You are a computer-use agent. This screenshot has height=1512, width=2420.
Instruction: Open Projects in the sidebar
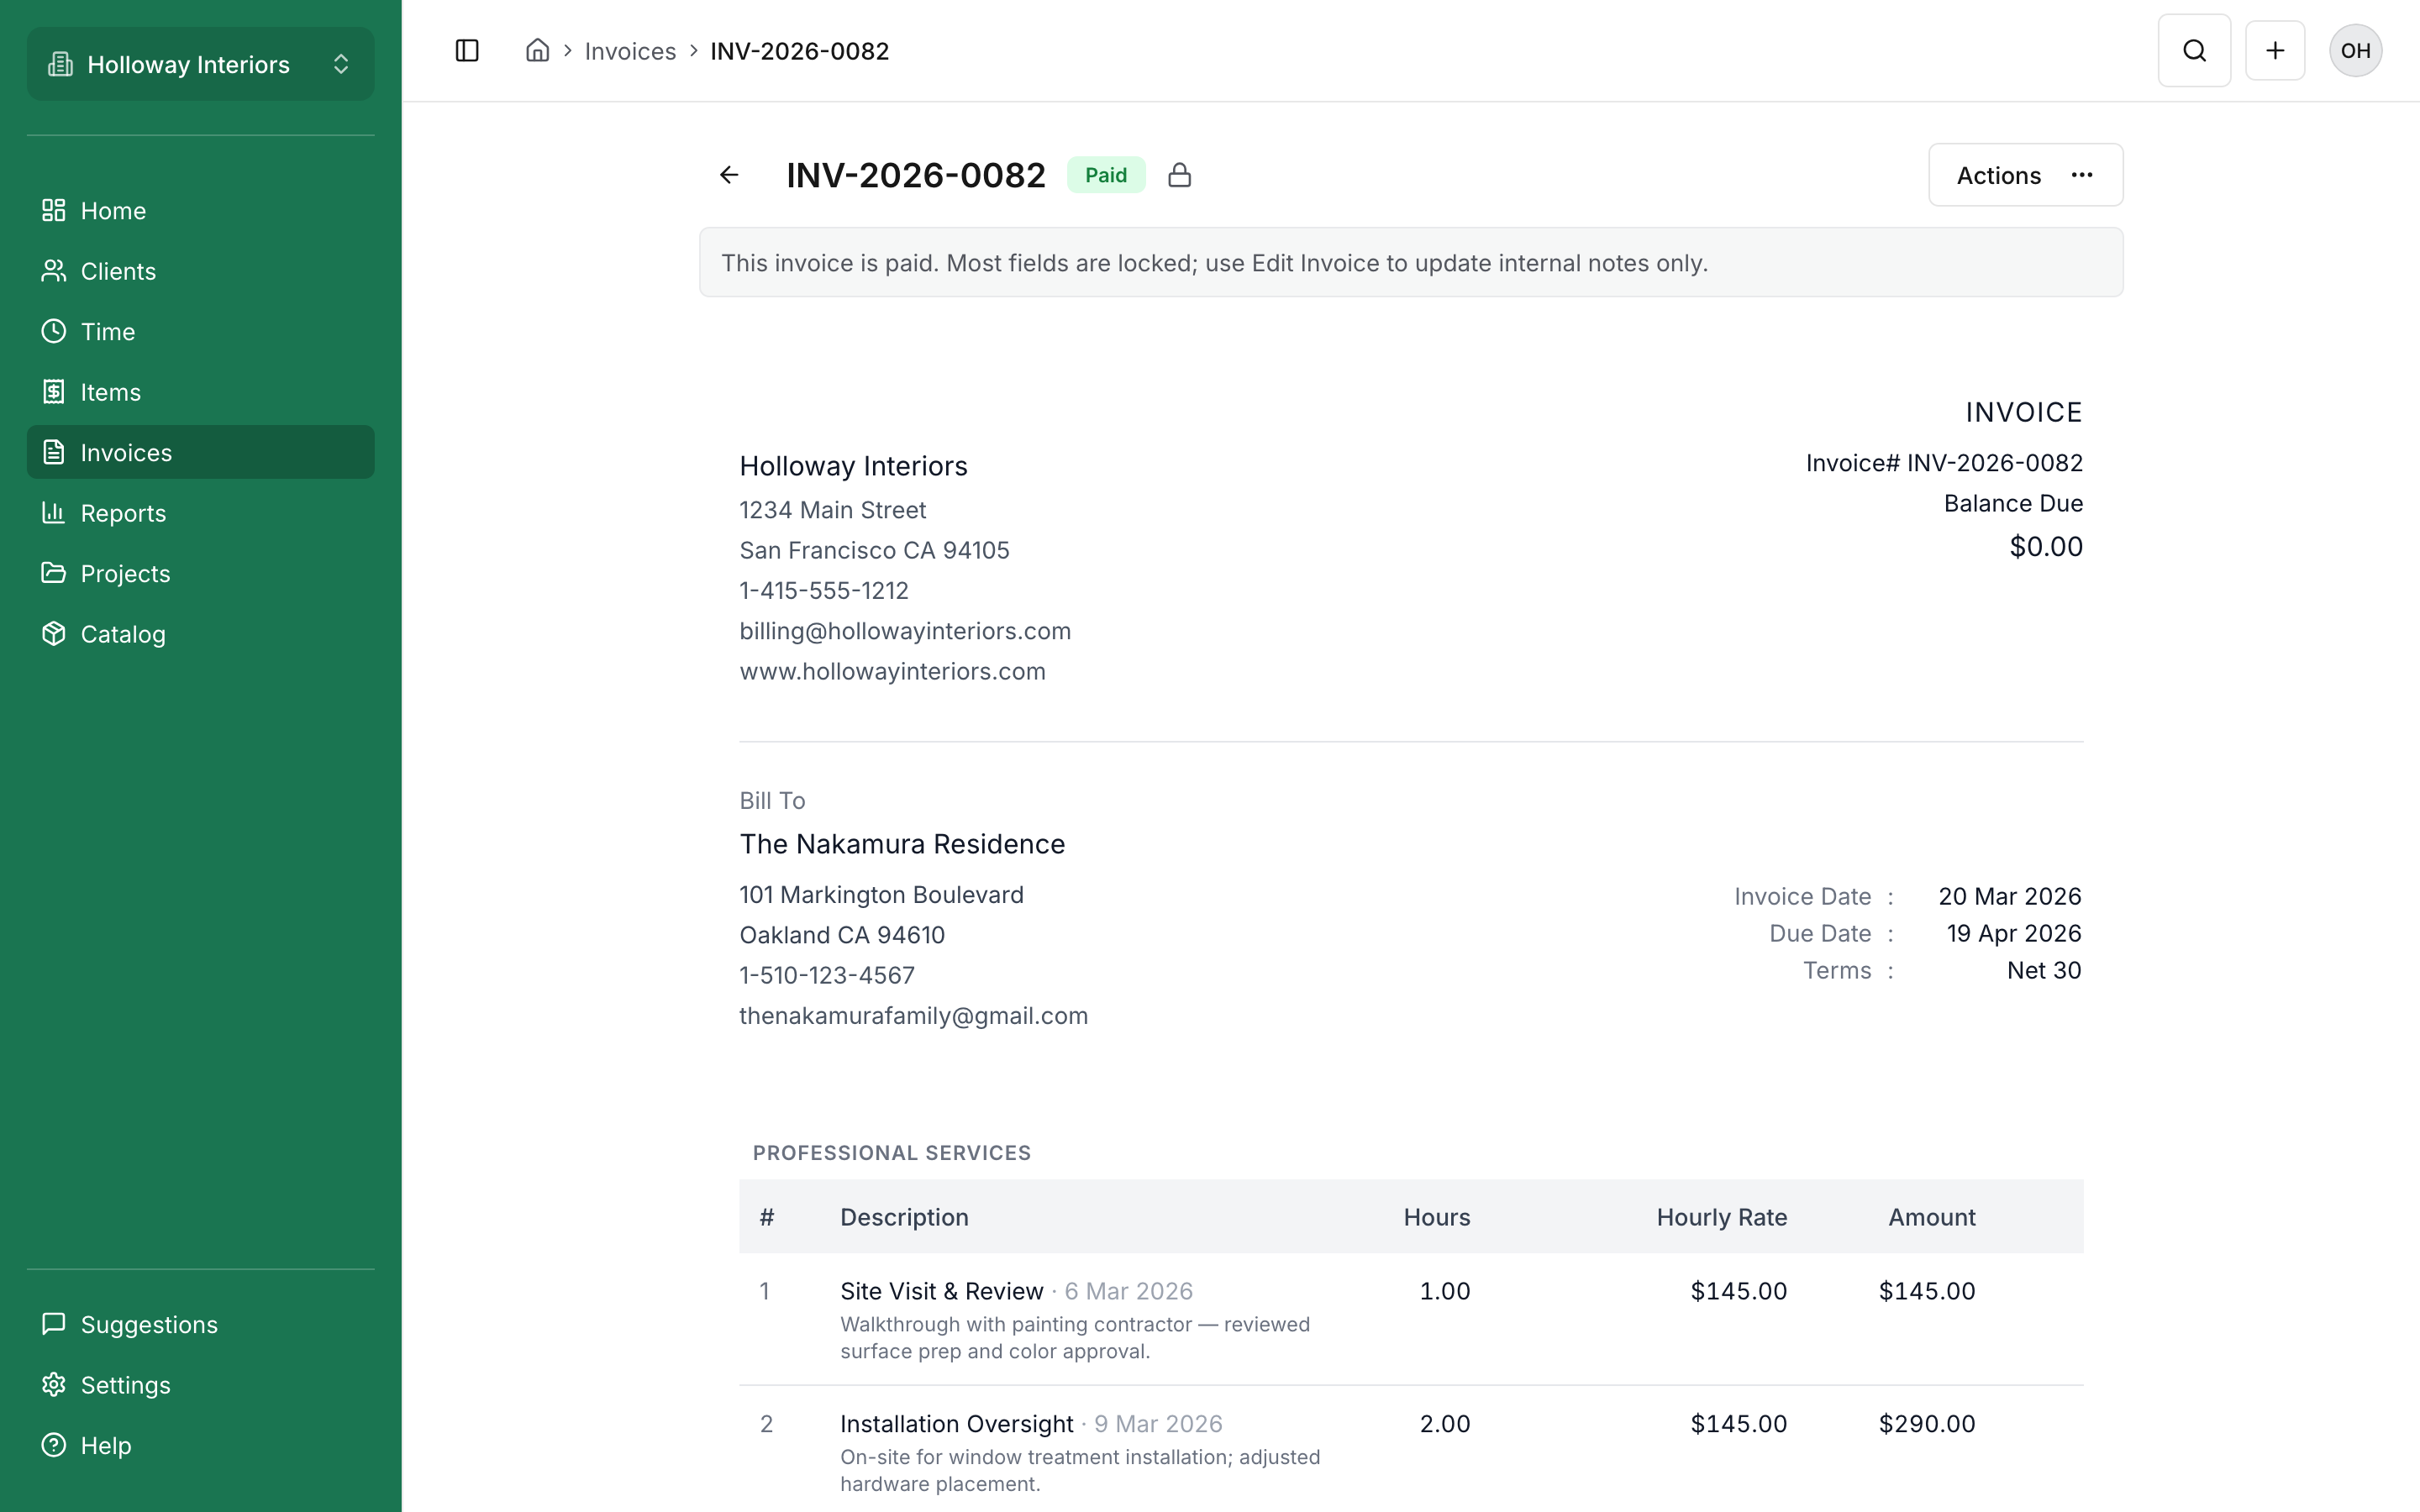click(x=201, y=574)
